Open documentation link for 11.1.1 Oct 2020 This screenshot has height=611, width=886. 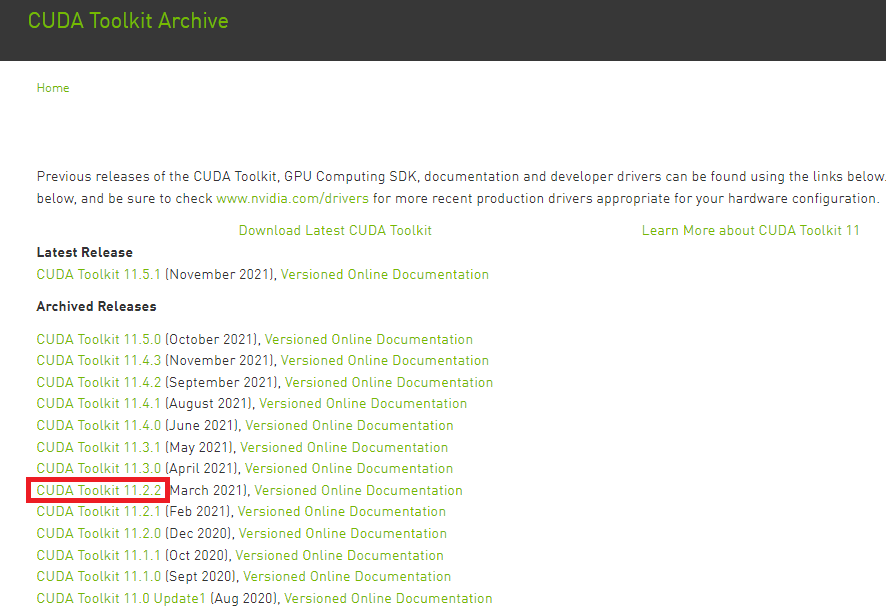pos(339,556)
